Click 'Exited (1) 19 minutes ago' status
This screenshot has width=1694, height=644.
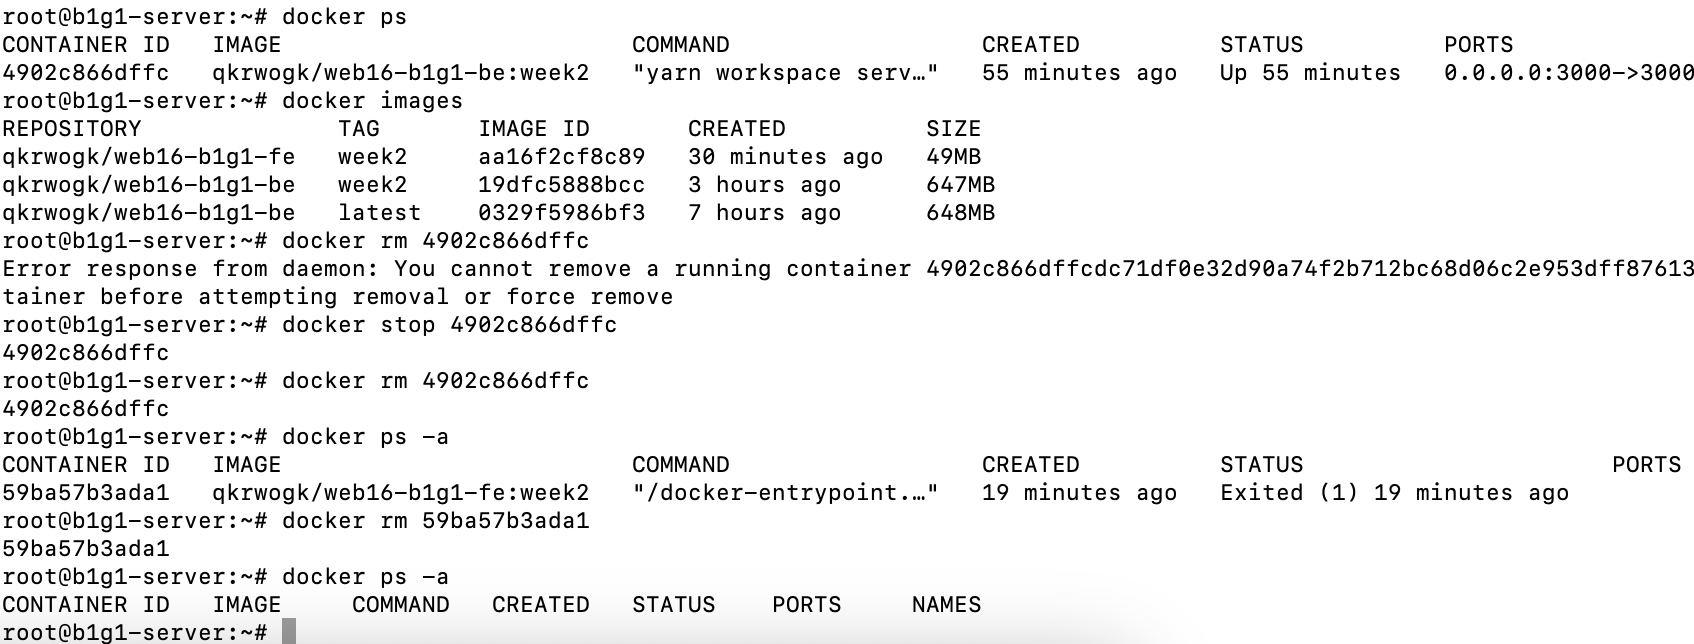1395,493
